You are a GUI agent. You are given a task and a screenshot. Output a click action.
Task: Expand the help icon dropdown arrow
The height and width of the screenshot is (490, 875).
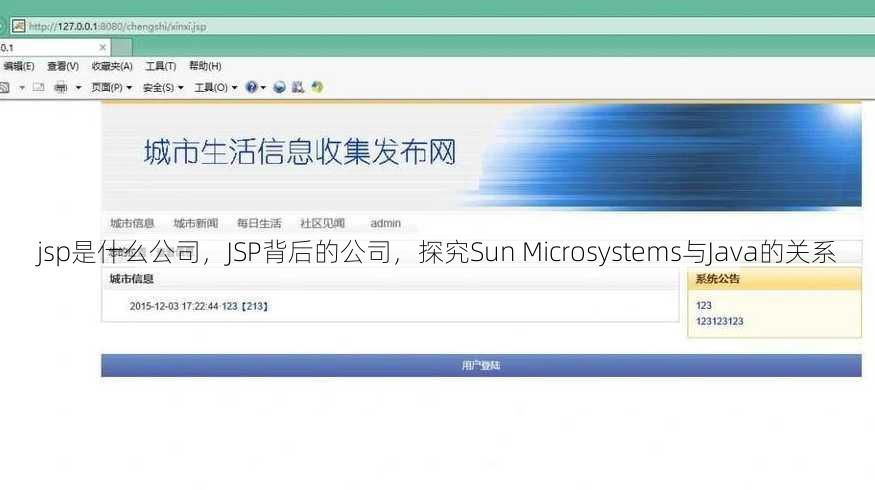coord(263,88)
